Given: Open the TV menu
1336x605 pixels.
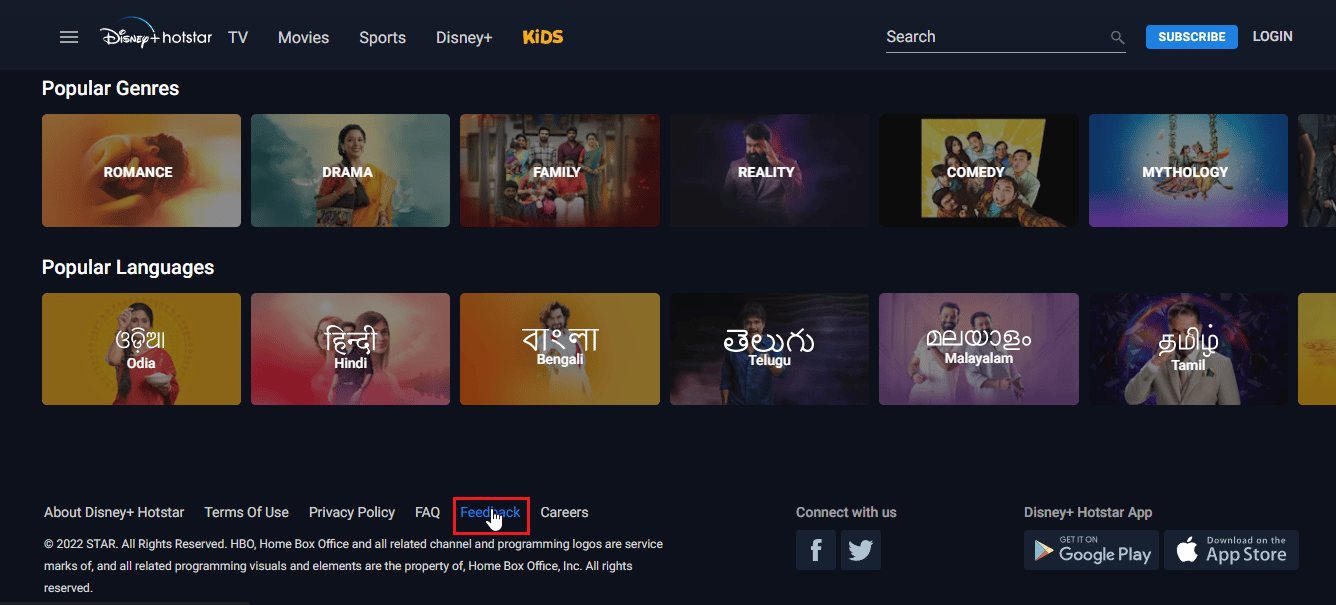Looking at the screenshot, I should coord(238,37).
